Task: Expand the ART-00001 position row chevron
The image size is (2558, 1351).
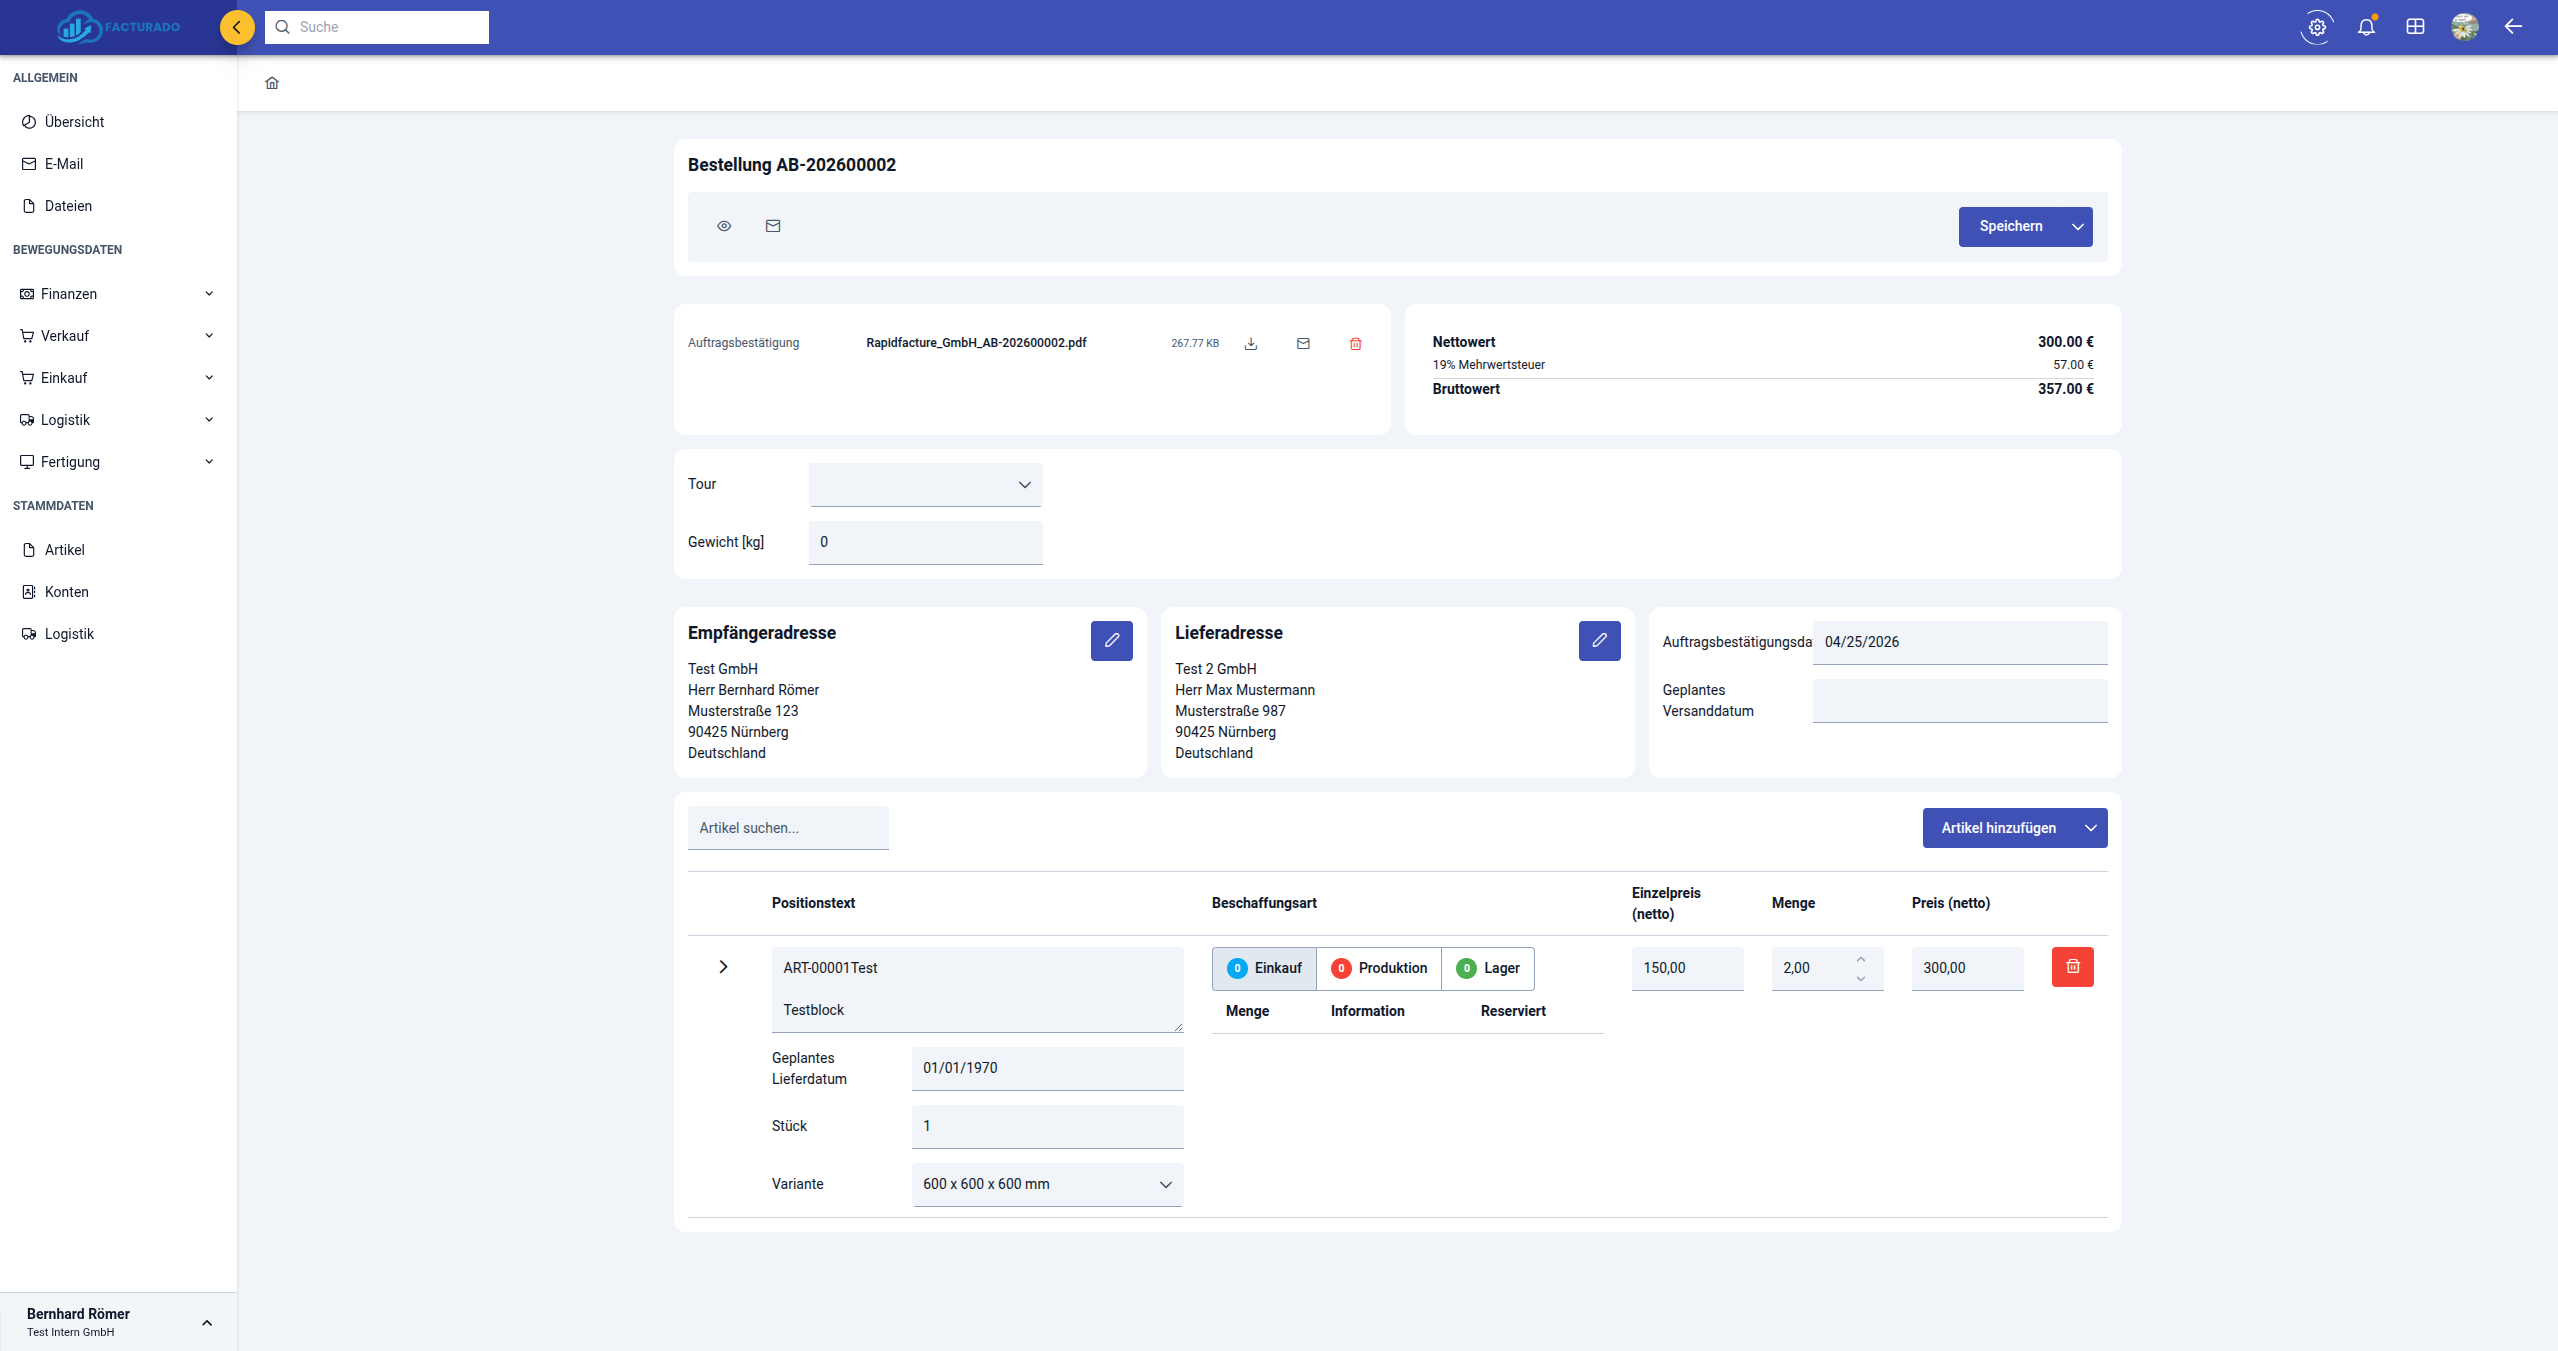Action: pyautogui.click(x=723, y=967)
